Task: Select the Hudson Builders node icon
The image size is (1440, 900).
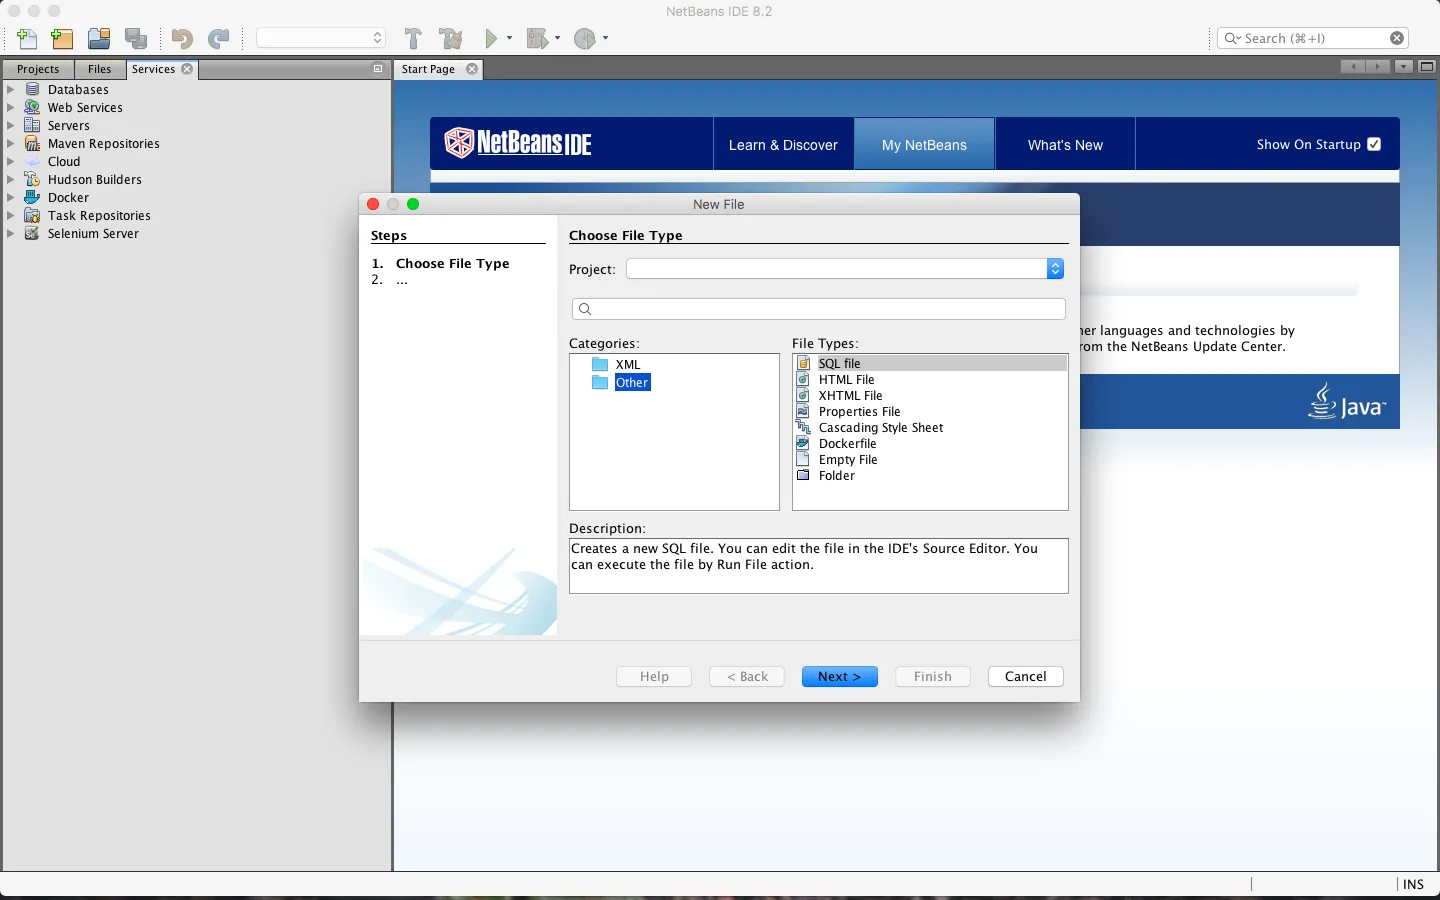Action: coord(32,180)
